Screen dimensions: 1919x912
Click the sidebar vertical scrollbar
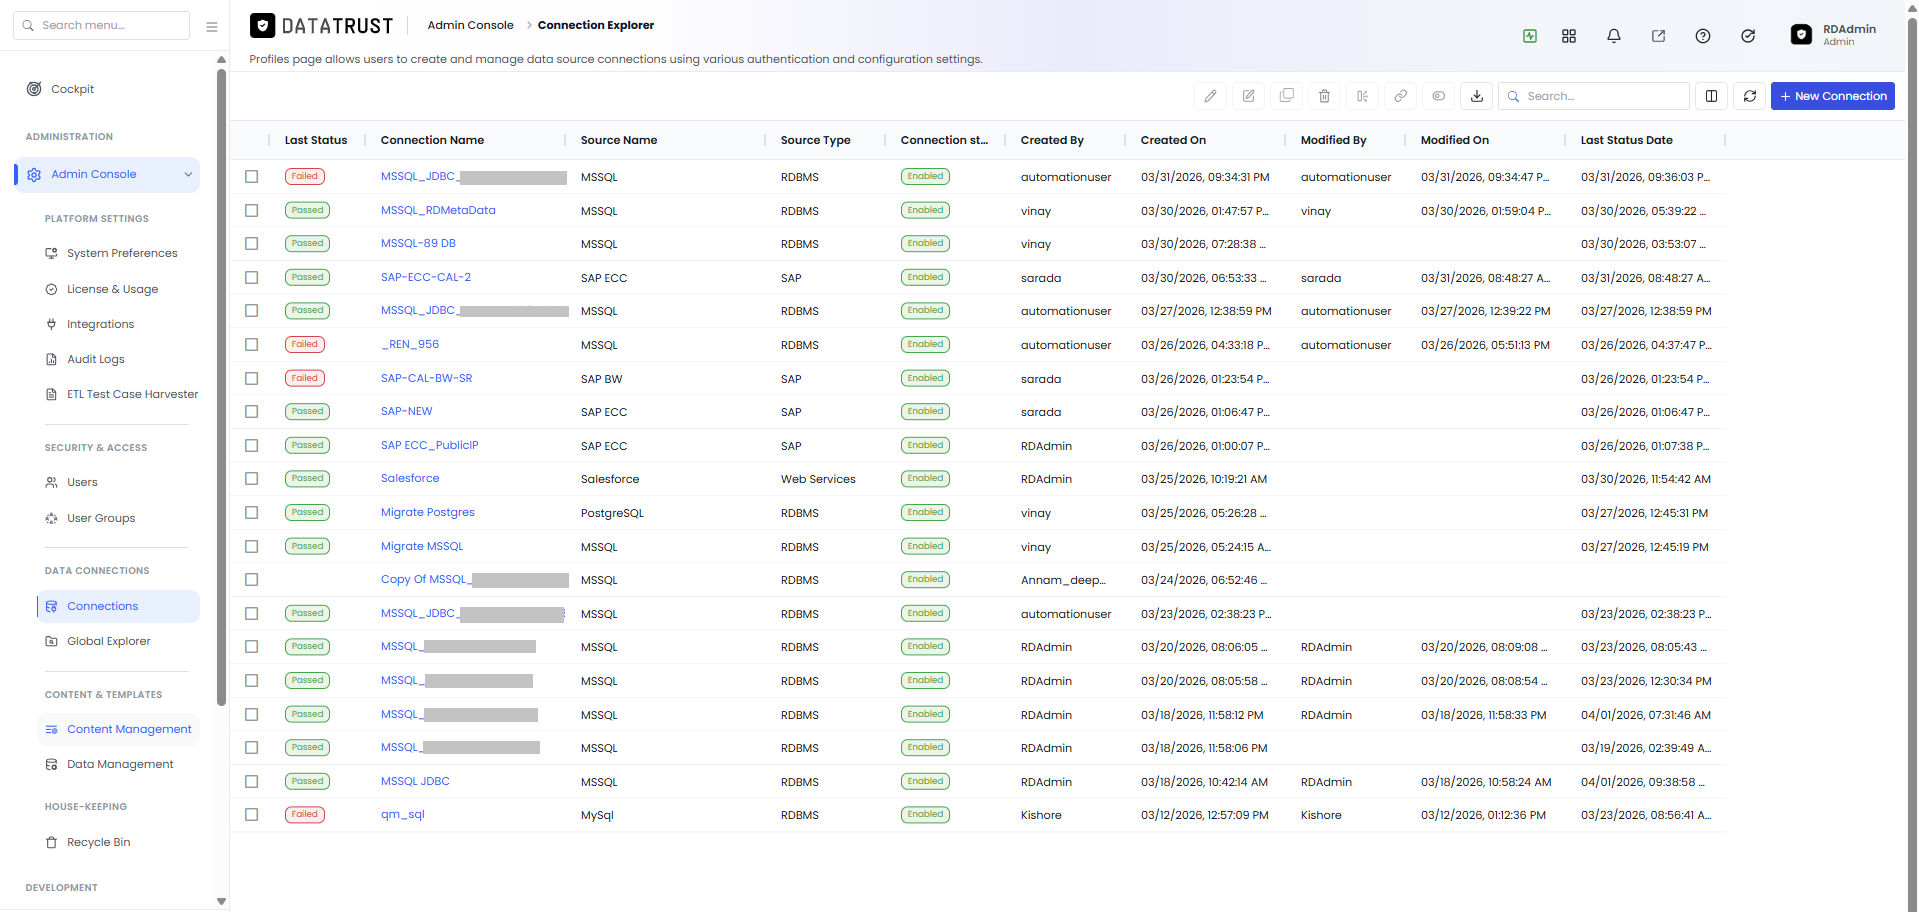(x=221, y=385)
